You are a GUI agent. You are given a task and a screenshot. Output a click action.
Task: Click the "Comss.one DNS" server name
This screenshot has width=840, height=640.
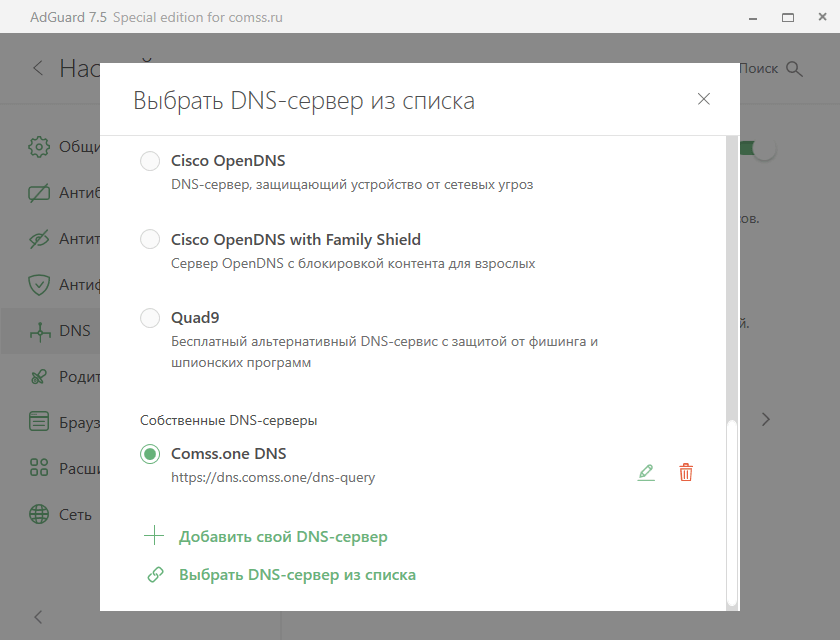(229, 454)
